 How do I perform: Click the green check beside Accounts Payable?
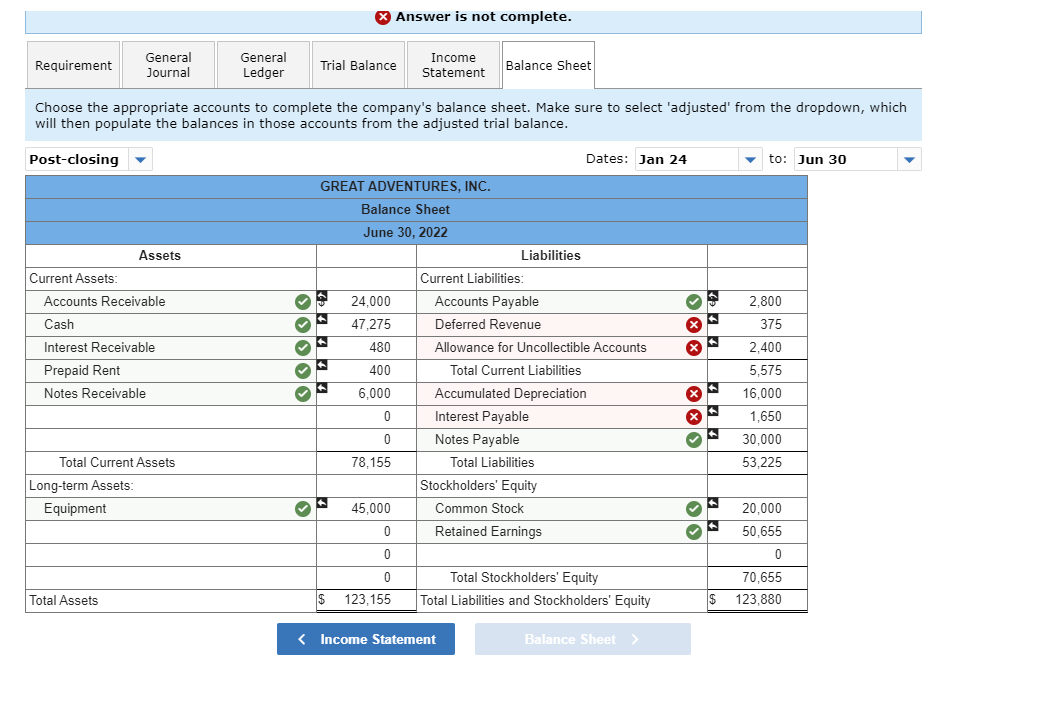tap(694, 302)
